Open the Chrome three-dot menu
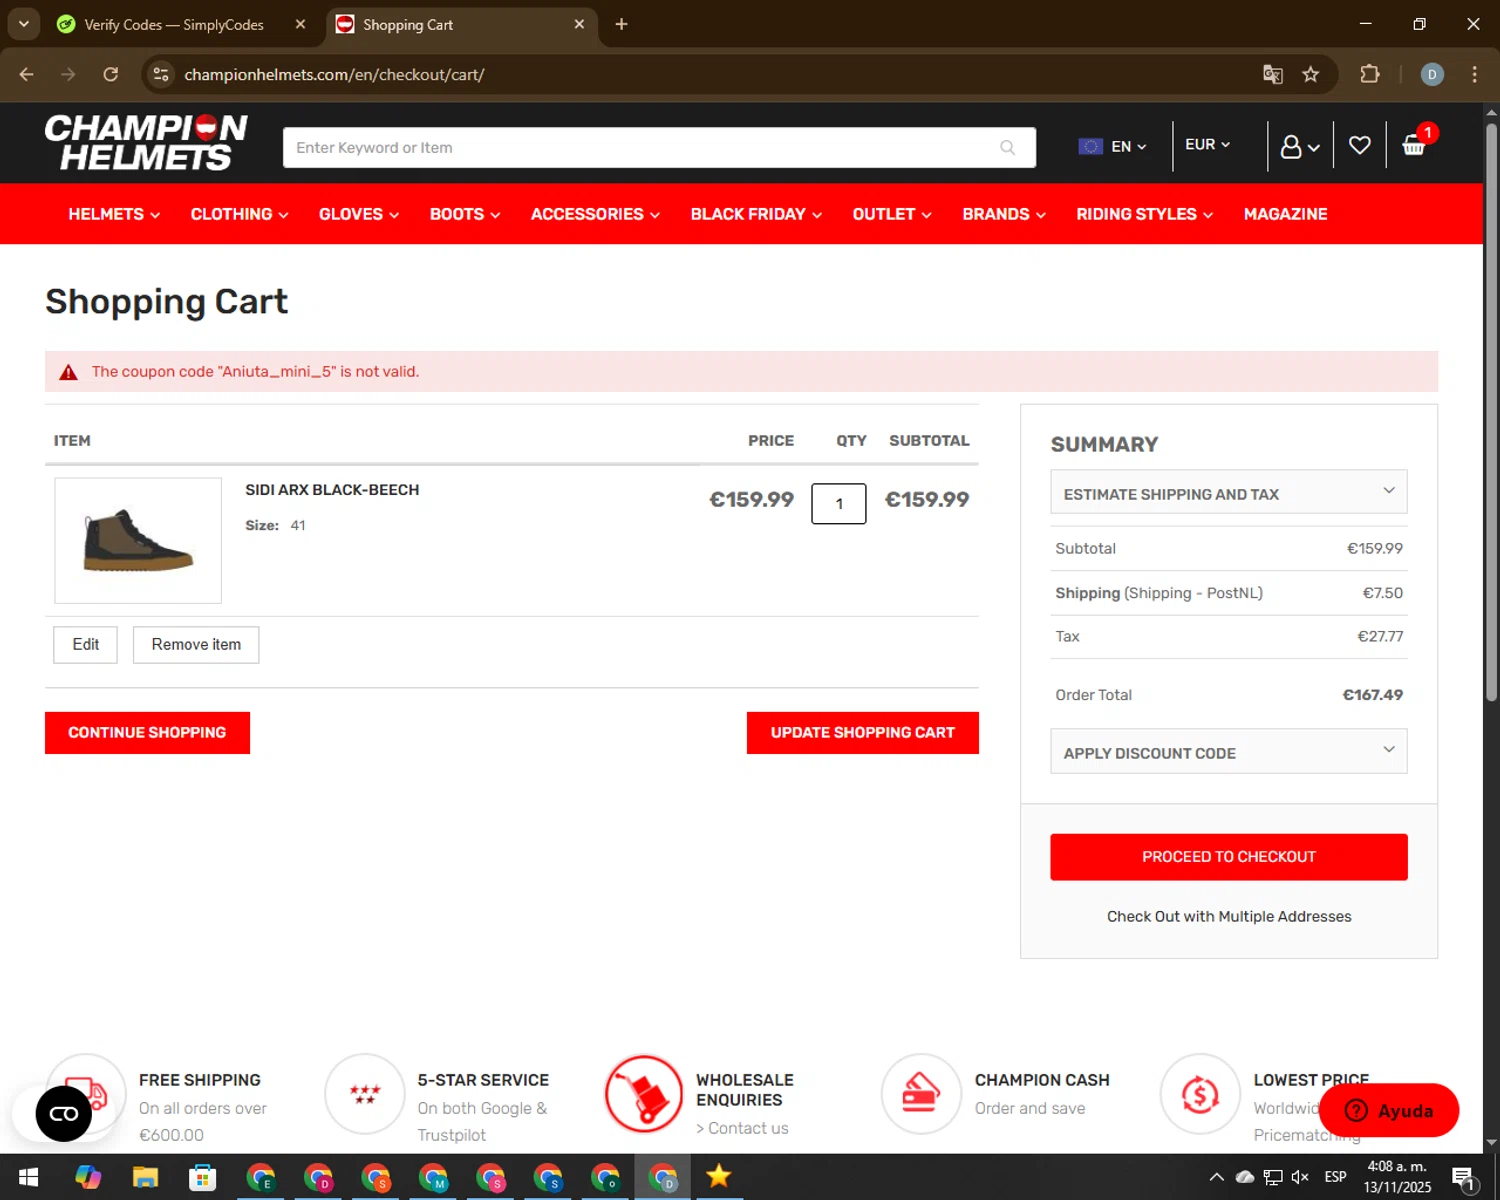This screenshot has height=1200, width=1500. click(x=1474, y=74)
